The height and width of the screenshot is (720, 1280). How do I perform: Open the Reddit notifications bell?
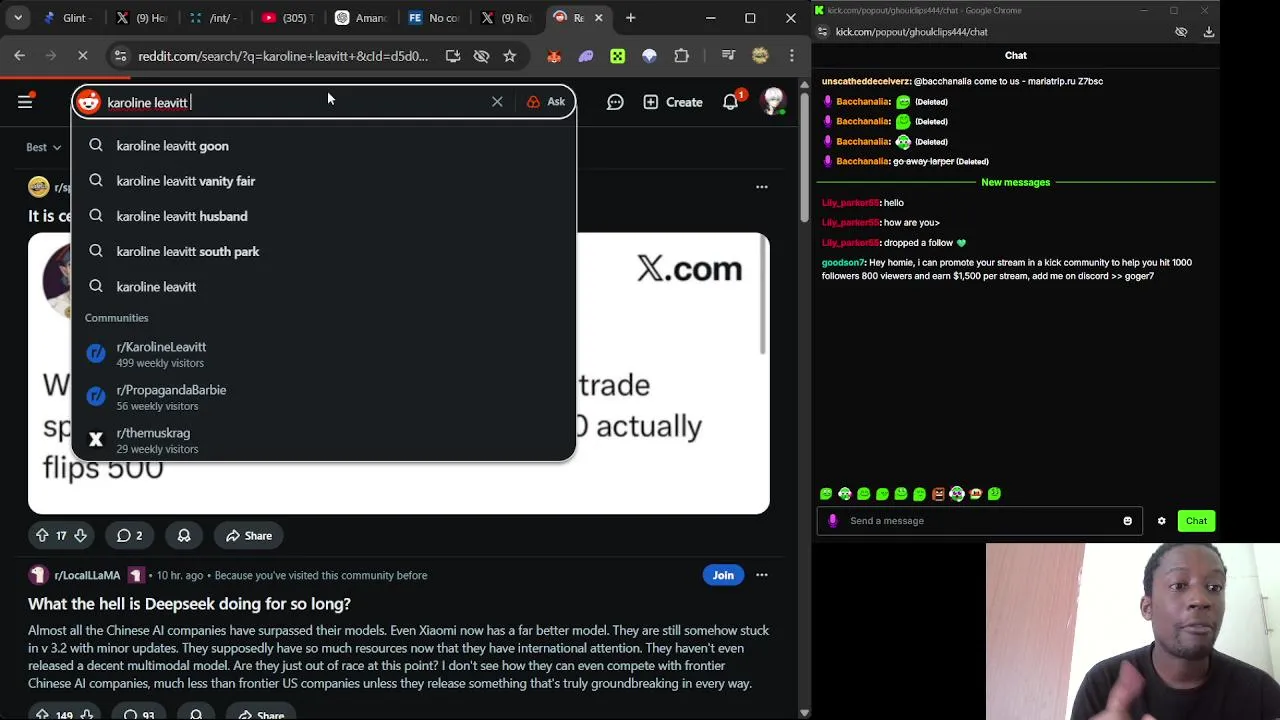tap(731, 102)
